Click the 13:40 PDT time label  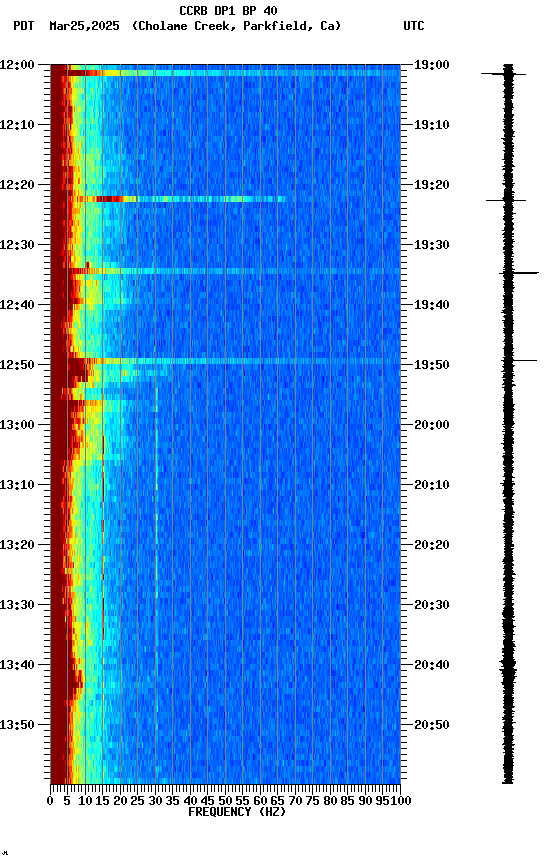(17, 665)
